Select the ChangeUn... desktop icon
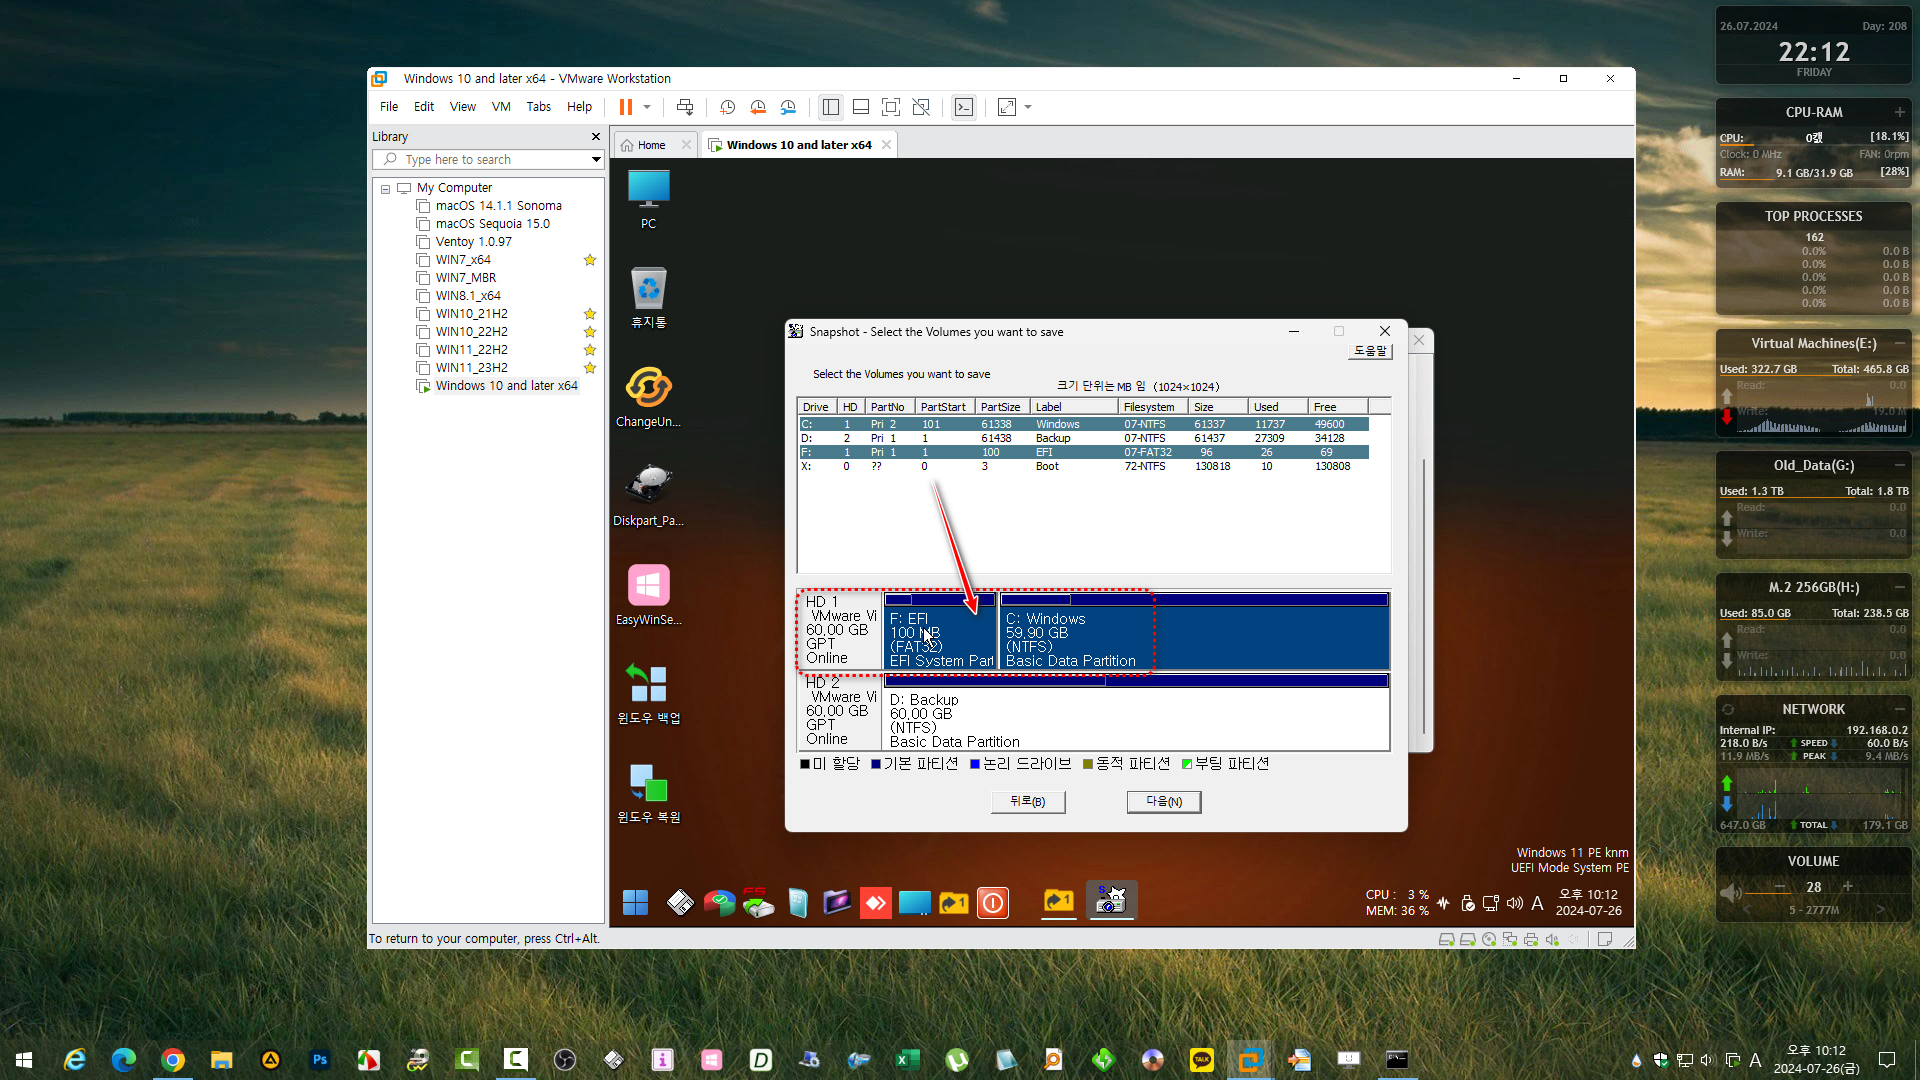1920x1080 pixels. click(648, 397)
